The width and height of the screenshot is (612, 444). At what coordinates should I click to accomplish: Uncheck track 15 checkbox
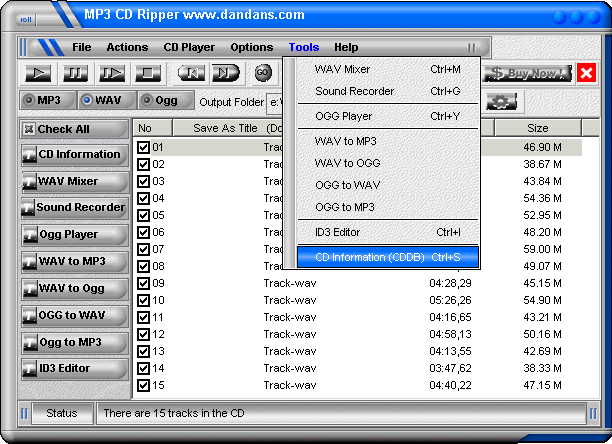click(143, 385)
